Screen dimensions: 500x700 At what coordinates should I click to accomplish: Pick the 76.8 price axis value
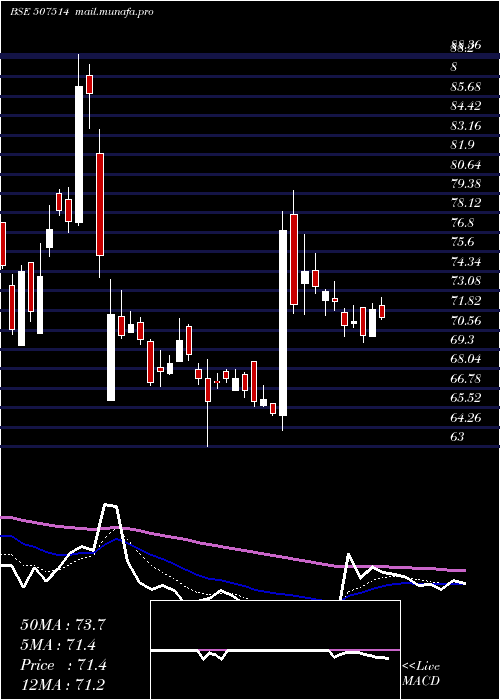point(462,223)
